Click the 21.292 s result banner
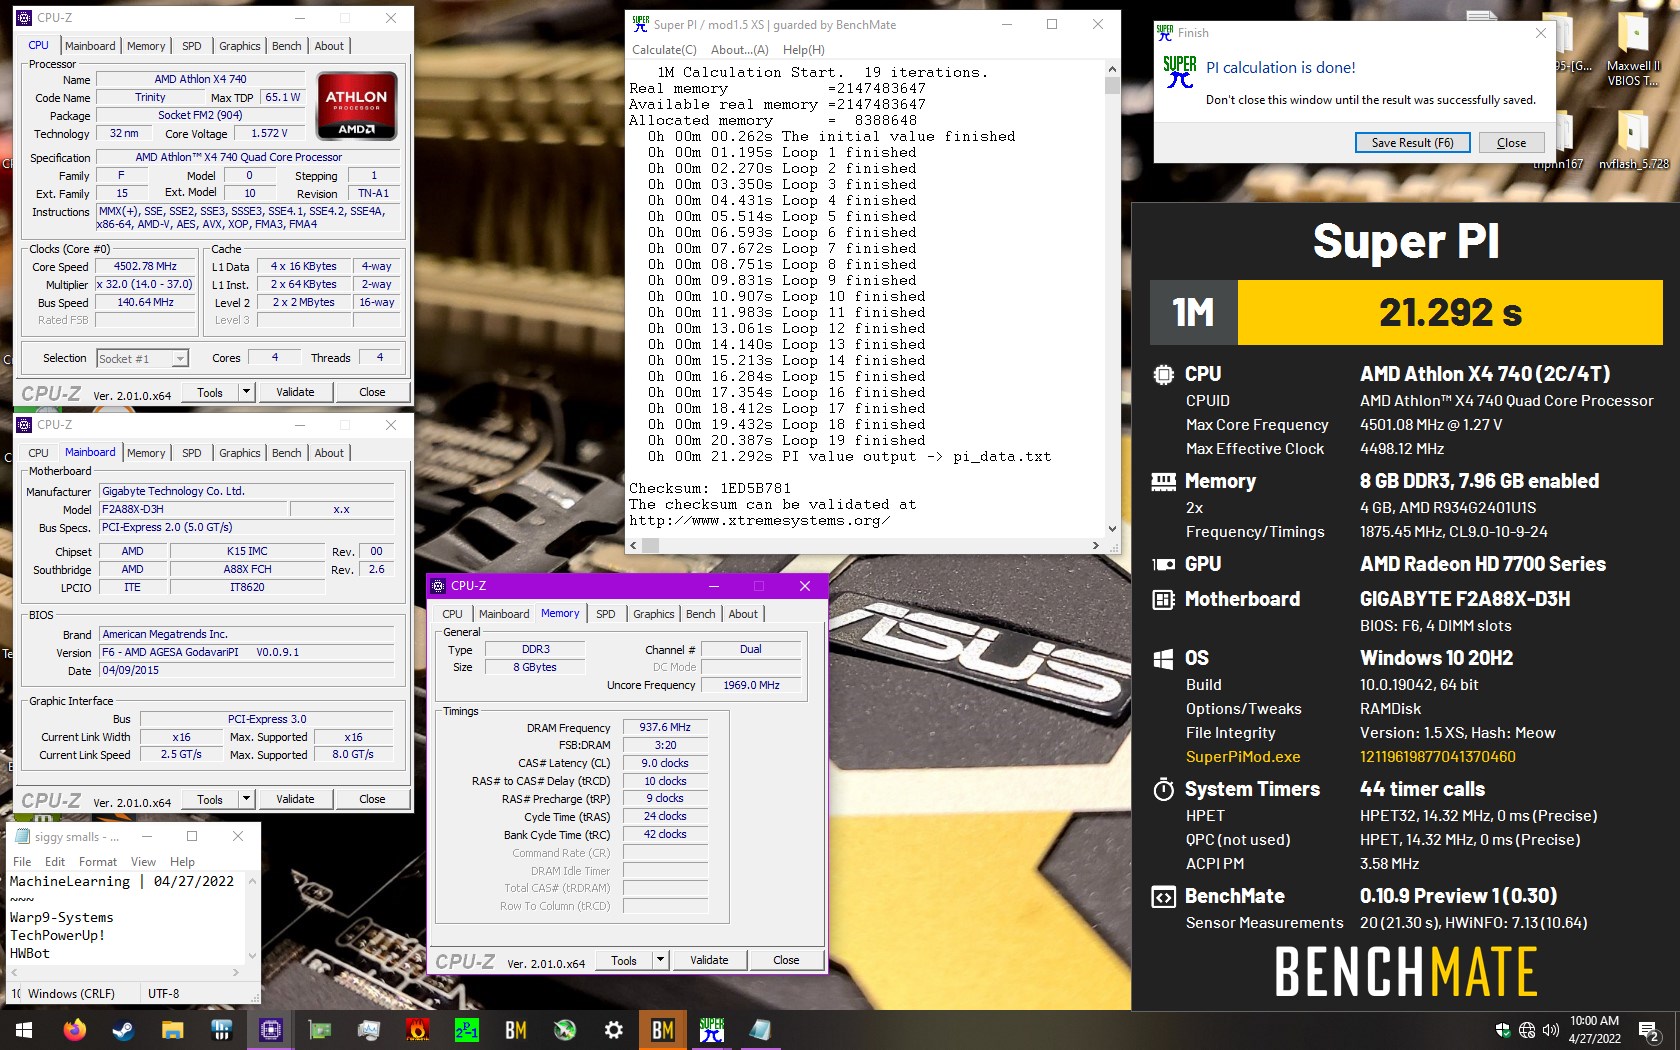The height and width of the screenshot is (1050, 1680). (x=1450, y=312)
